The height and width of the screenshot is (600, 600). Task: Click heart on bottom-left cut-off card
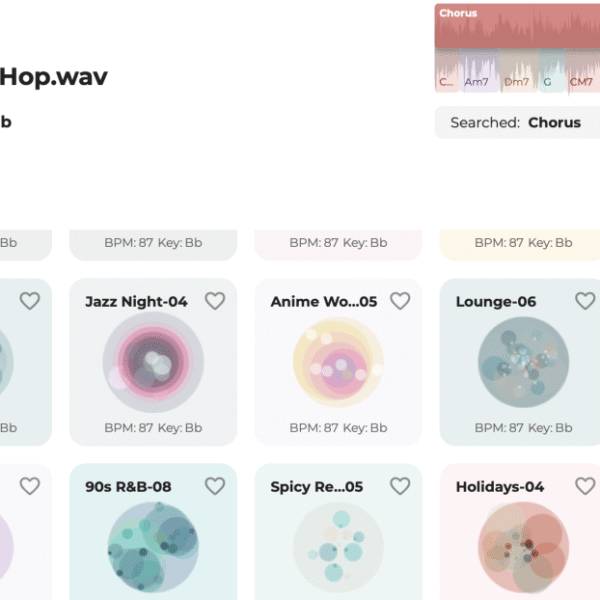click(29, 486)
